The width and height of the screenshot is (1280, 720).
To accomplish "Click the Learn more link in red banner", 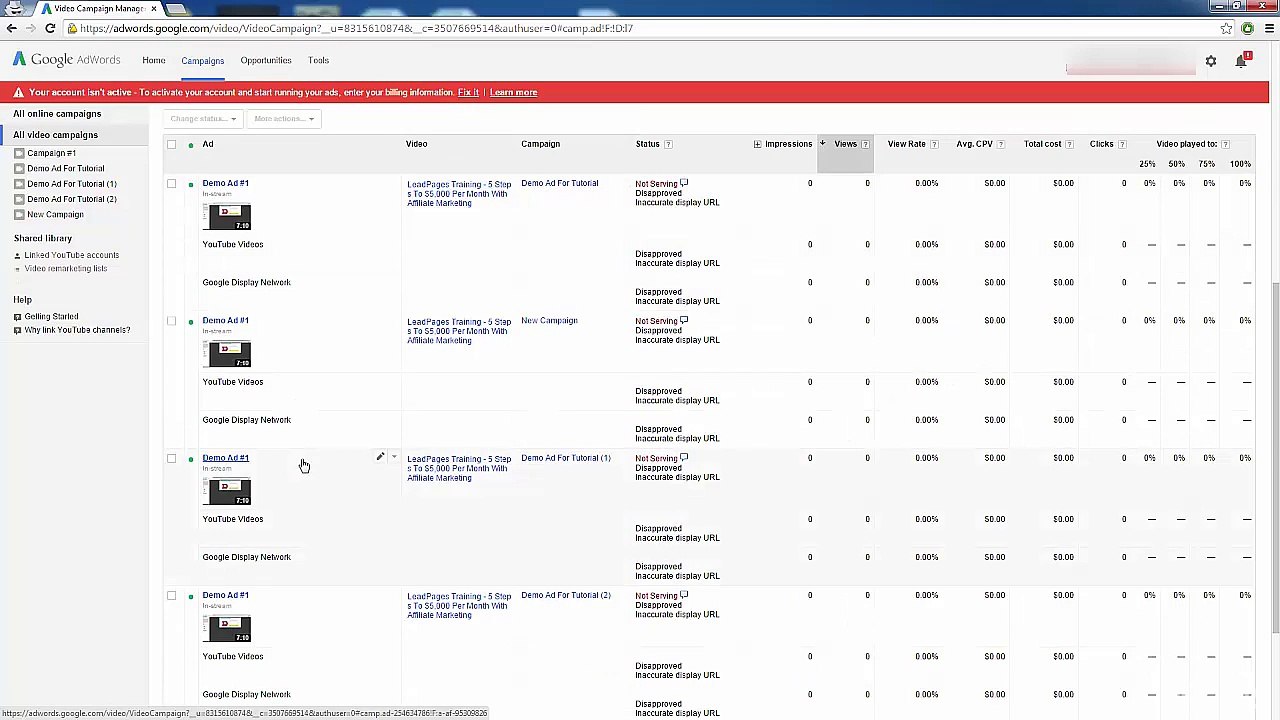I will [x=513, y=92].
